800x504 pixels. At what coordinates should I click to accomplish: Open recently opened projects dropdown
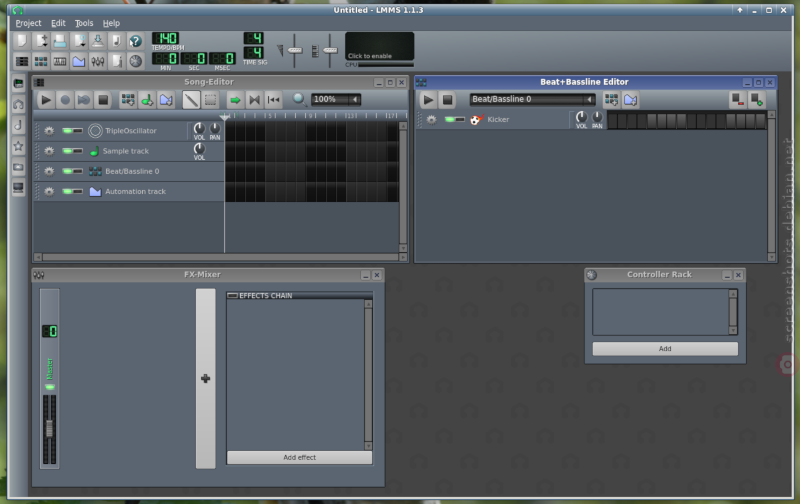[x=79, y=41]
